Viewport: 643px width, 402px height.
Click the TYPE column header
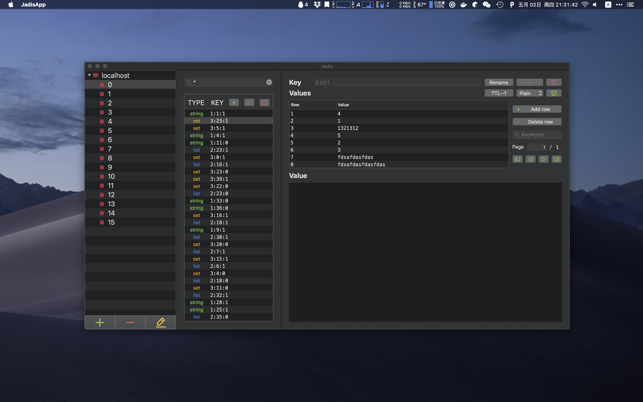point(196,103)
